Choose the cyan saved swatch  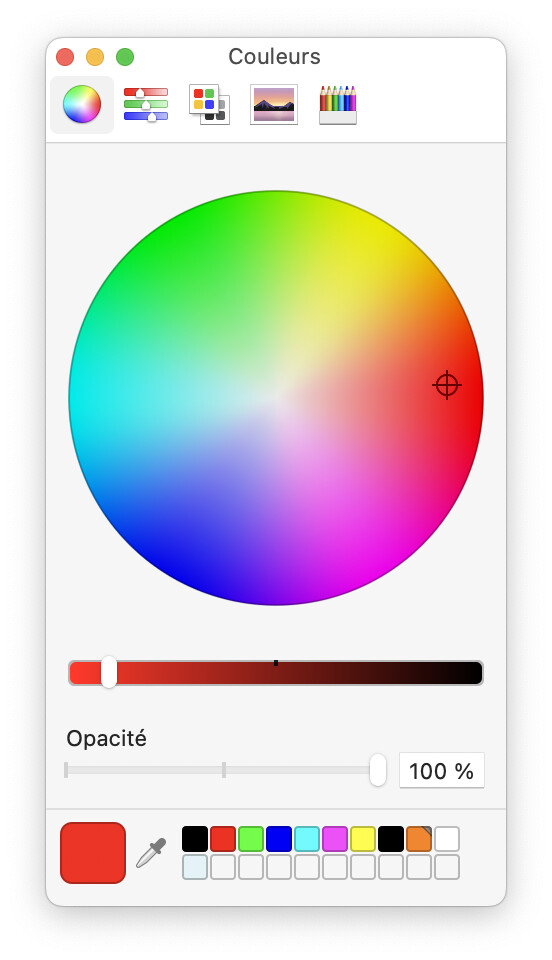pyautogui.click(x=307, y=839)
